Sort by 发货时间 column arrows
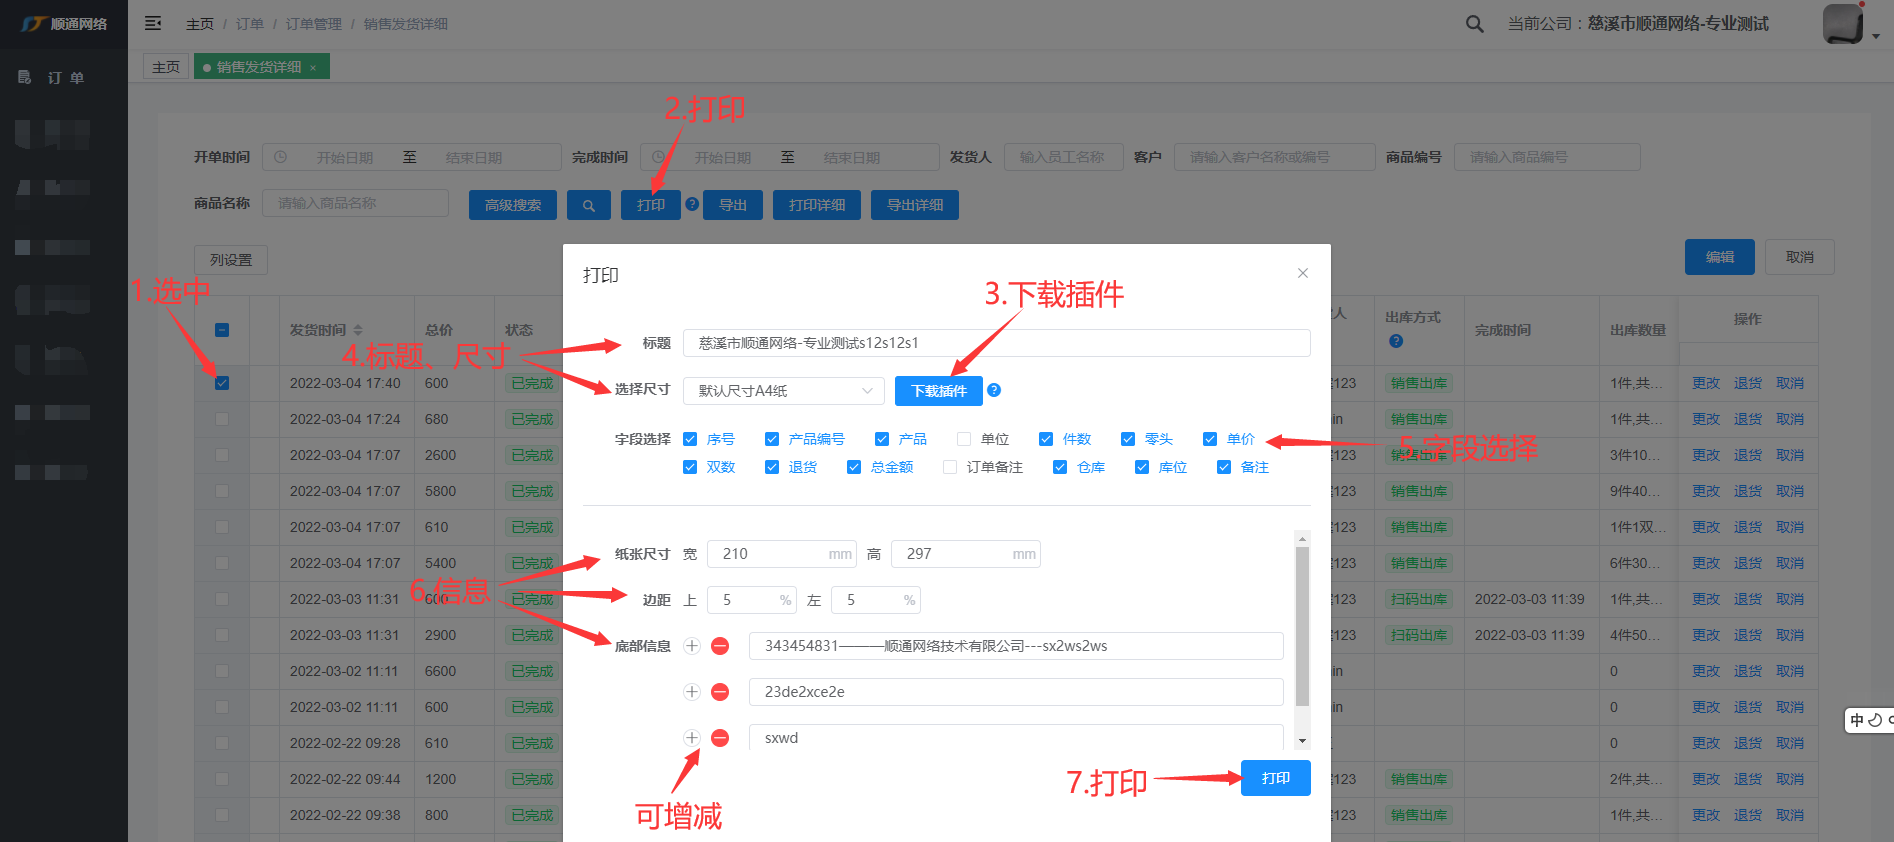The width and height of the screenshot is (1894, 842). click(358, 330)
